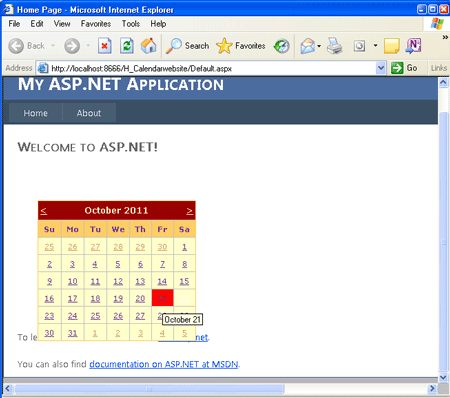The image size is (450, 398).
Task: Select September 25 in first calendar row
Action: 49,247
